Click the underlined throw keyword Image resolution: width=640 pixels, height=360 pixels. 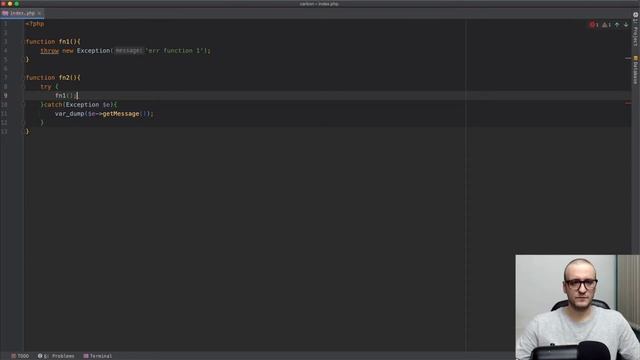[x=49, y=51]
